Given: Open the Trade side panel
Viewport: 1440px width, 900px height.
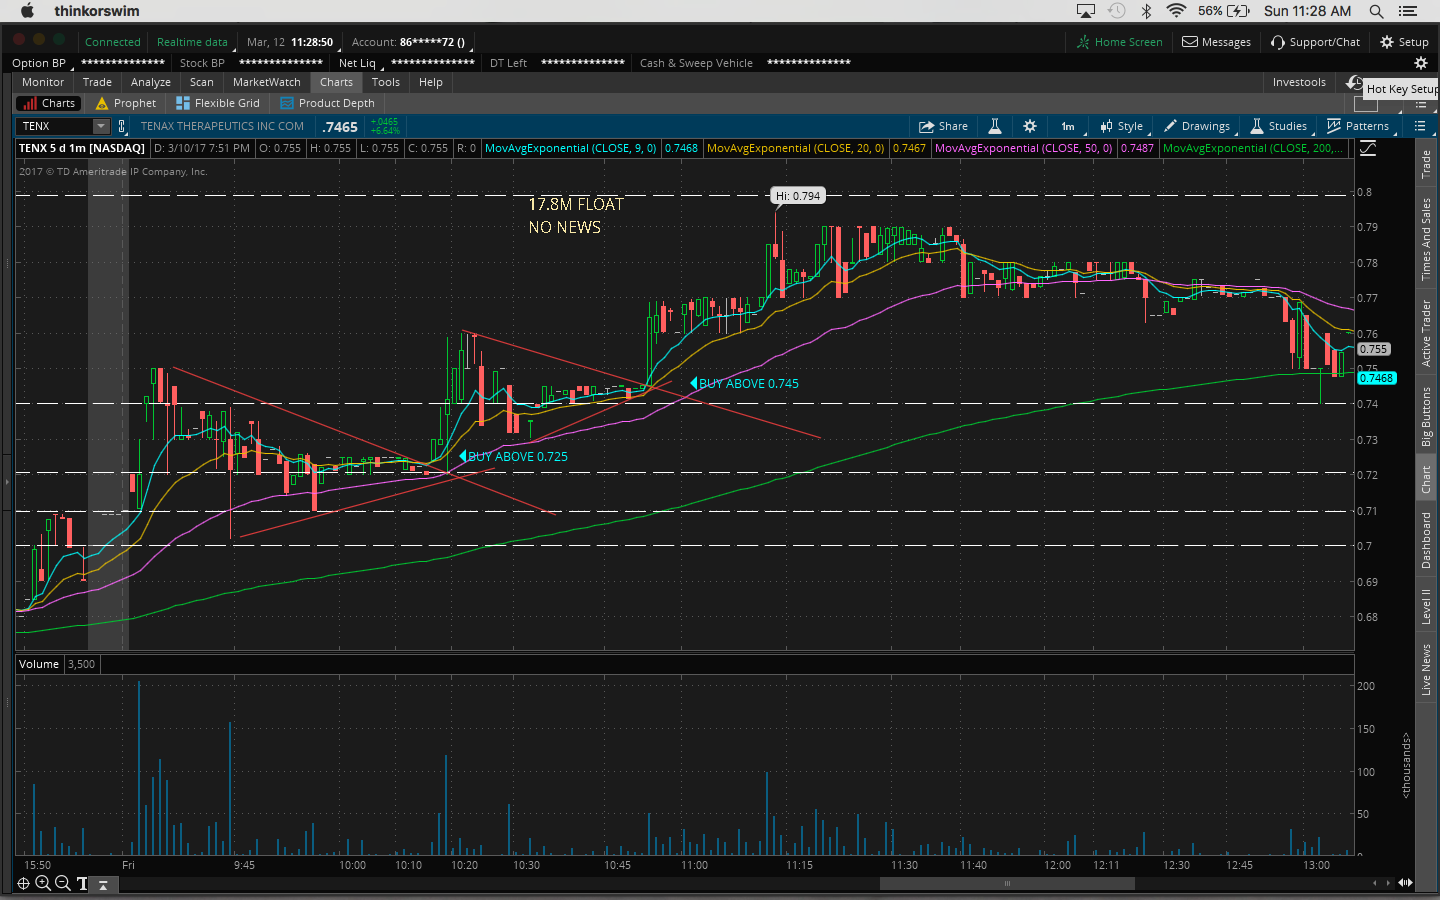Looking at the screenshot, I should [x=1426, y=164].
